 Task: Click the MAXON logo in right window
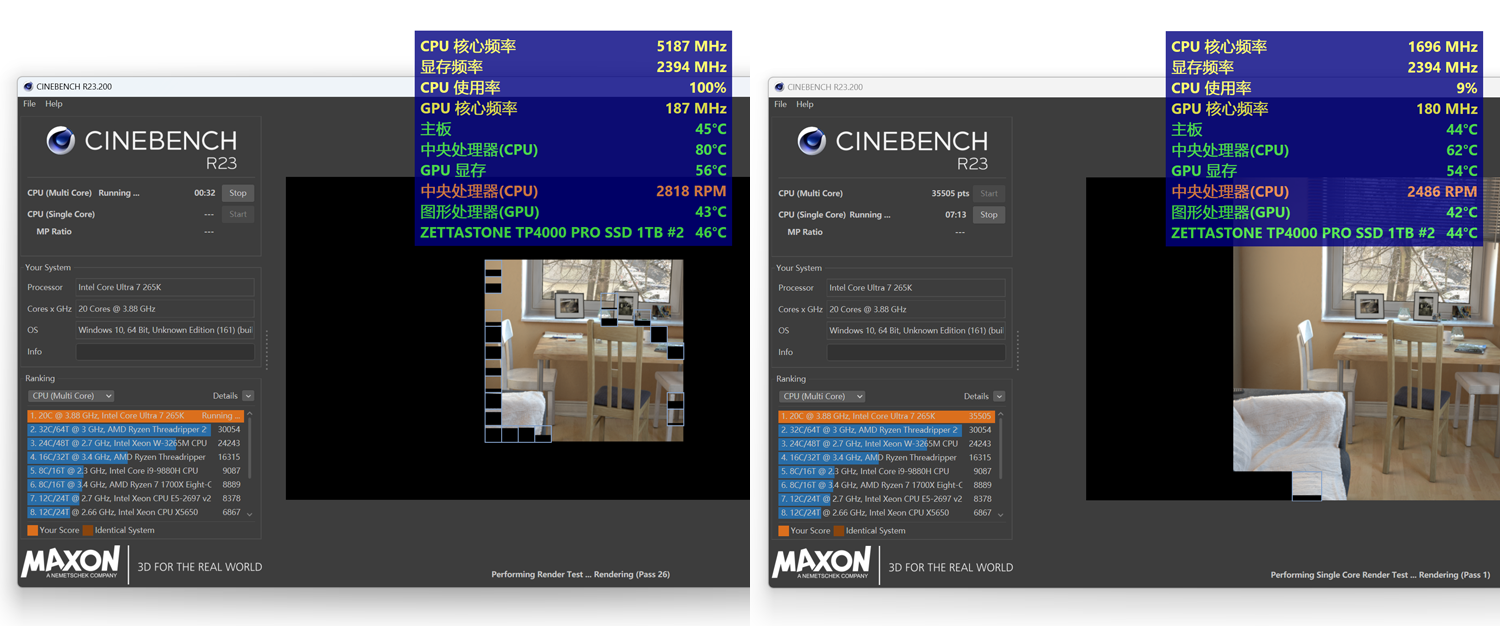tap(822, 563)
